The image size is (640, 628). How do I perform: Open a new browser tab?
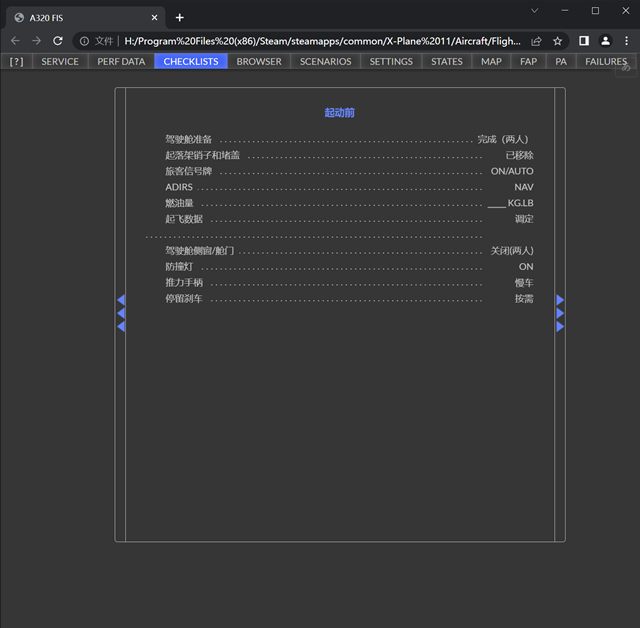click(x=180, y=18)
